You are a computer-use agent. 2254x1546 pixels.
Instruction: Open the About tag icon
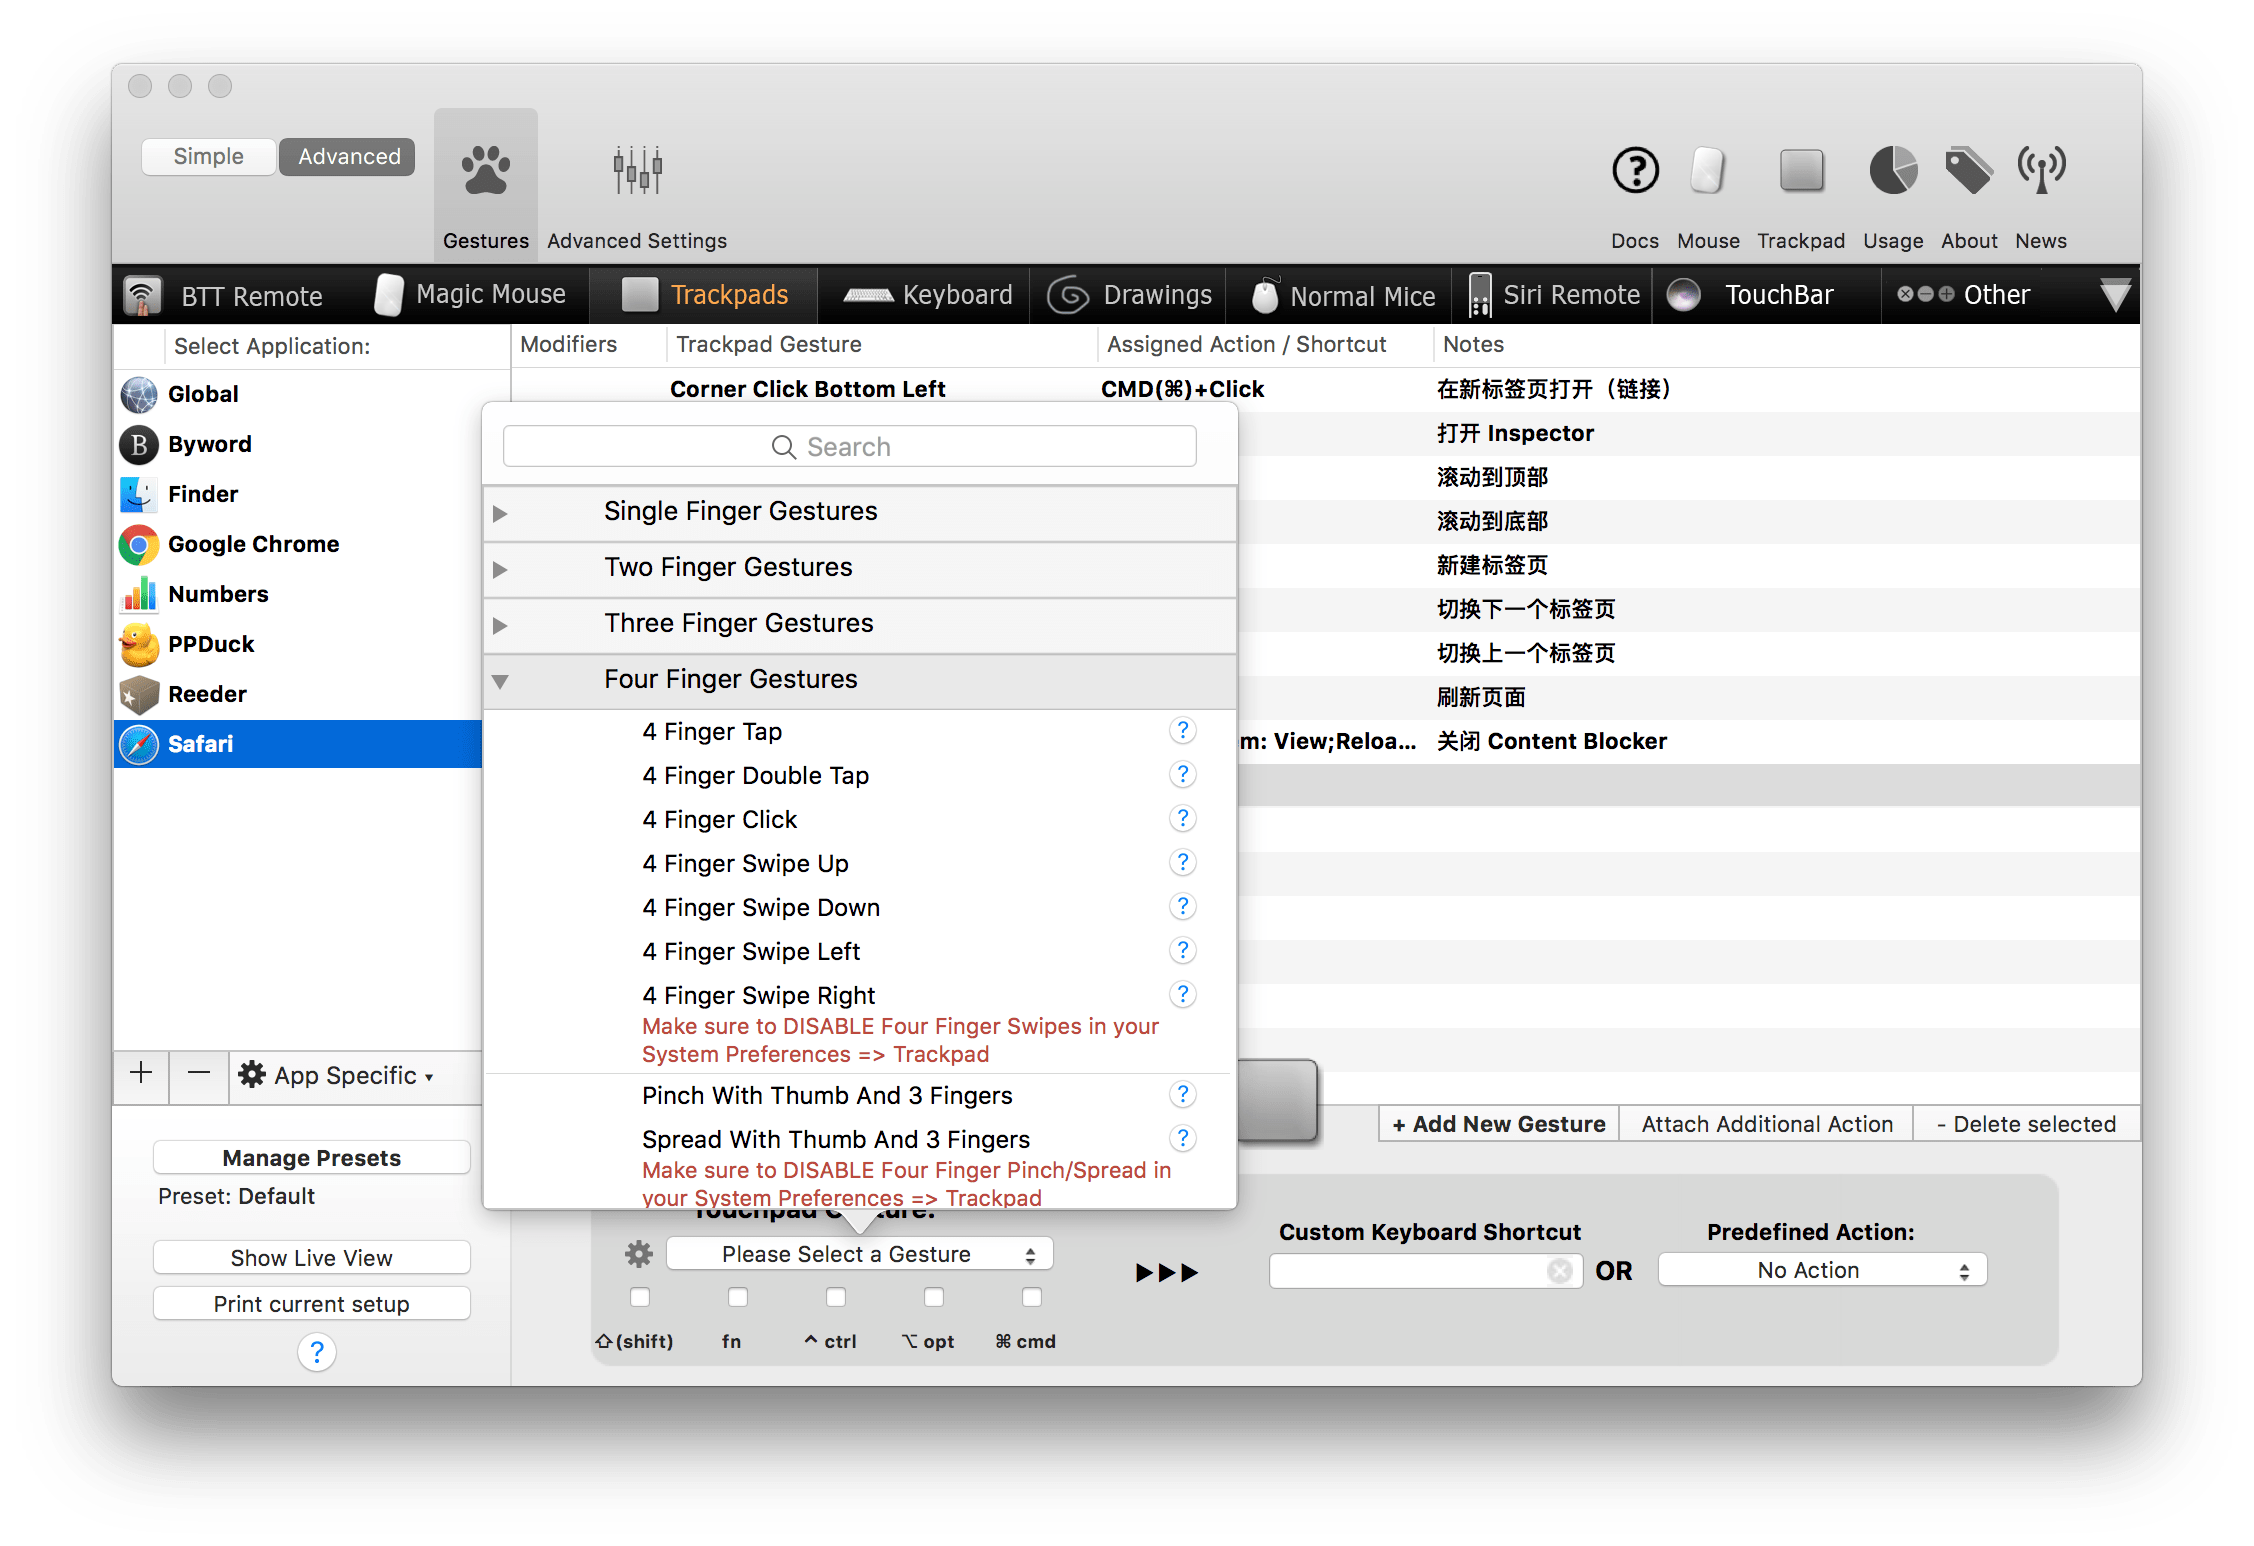coord(1968,171)
